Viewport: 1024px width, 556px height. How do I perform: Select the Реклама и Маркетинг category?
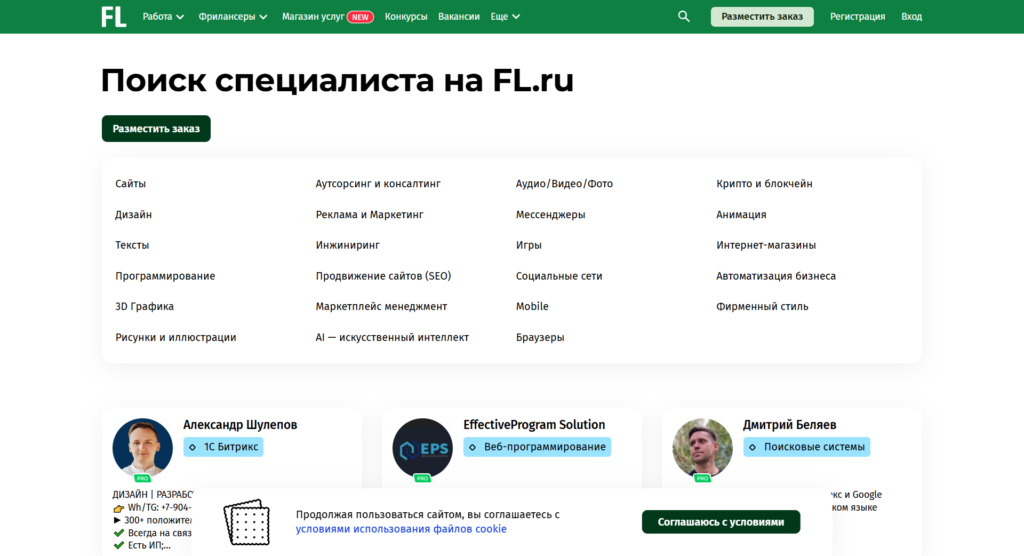[370, 214]
